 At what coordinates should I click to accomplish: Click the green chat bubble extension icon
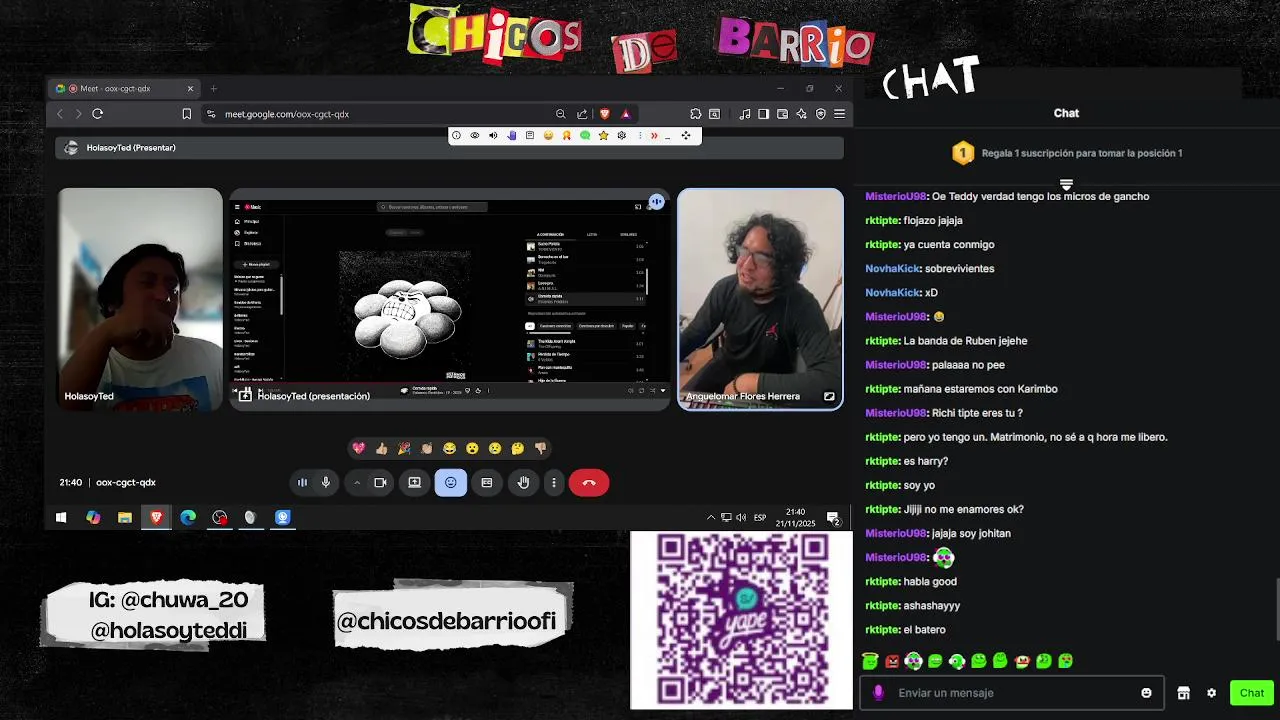(x=585, y=135)
